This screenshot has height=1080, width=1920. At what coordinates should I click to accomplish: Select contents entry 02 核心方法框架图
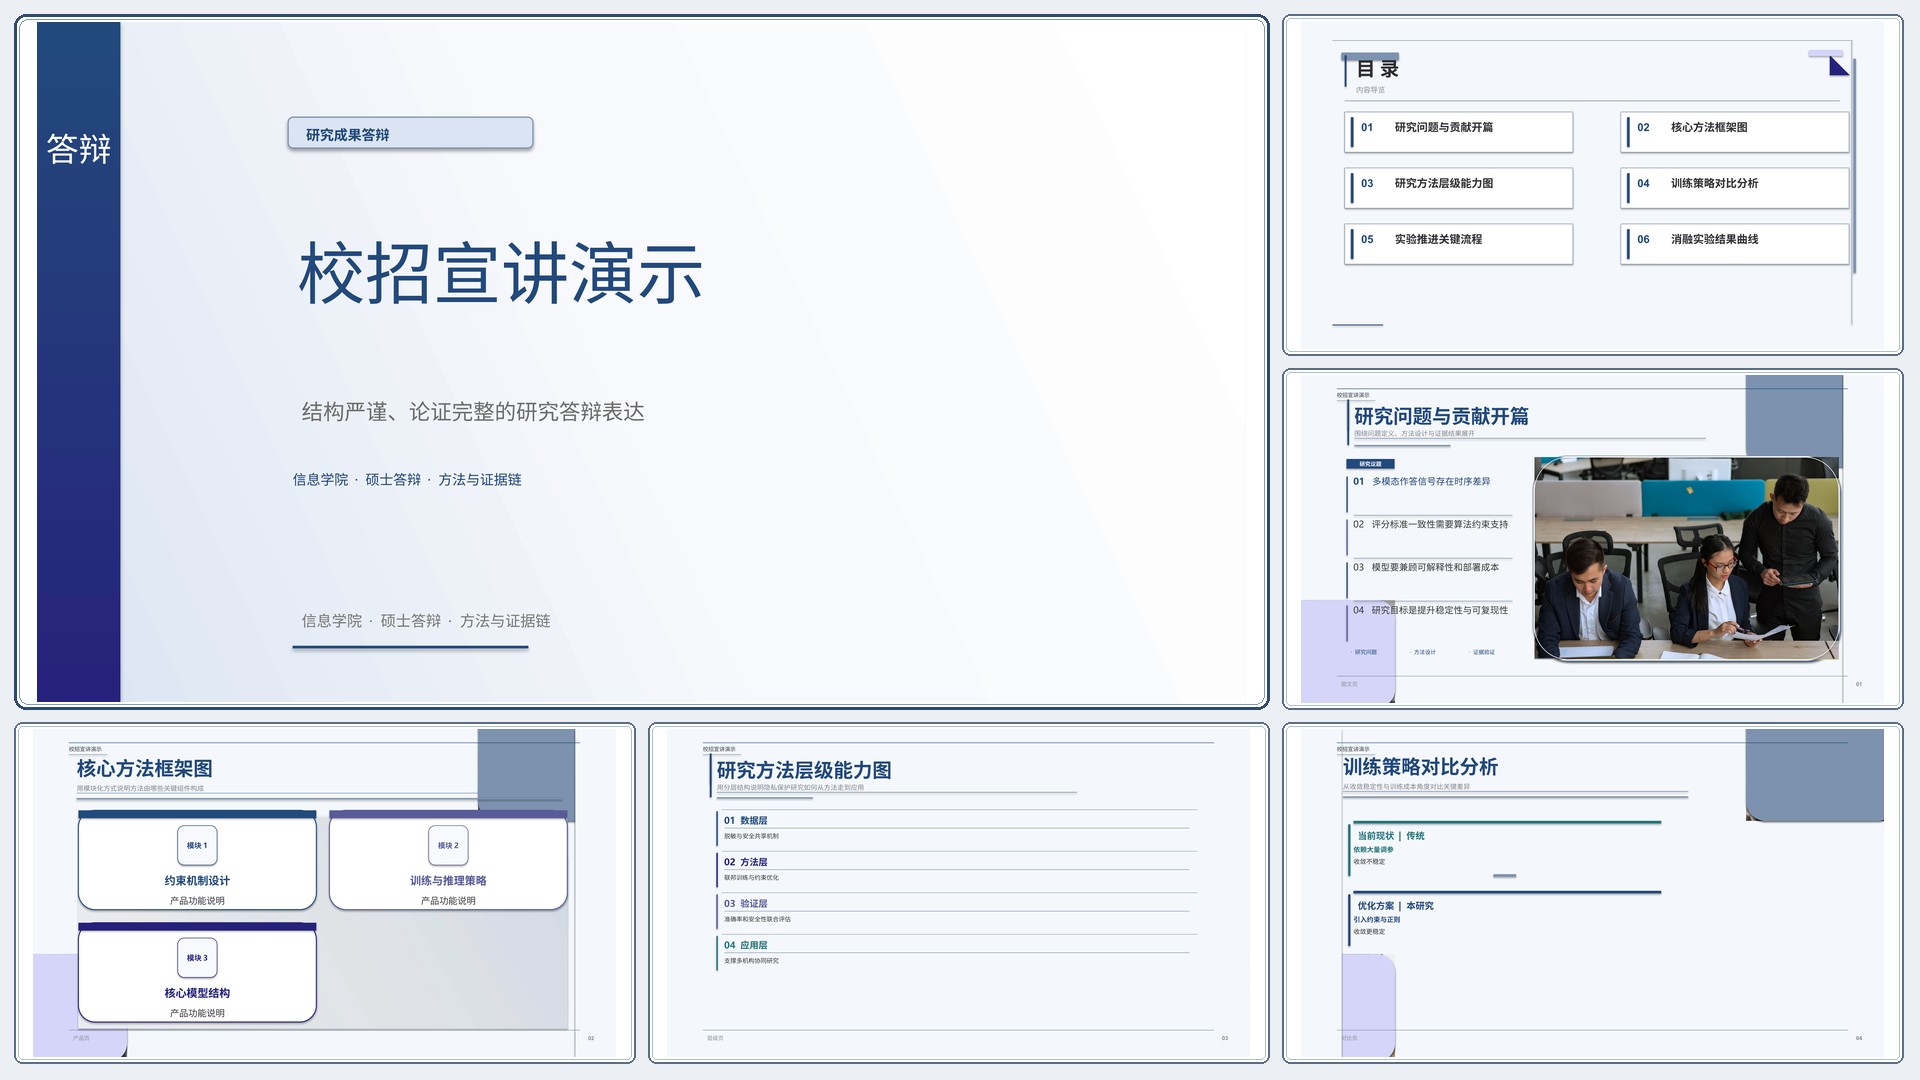1734,132
